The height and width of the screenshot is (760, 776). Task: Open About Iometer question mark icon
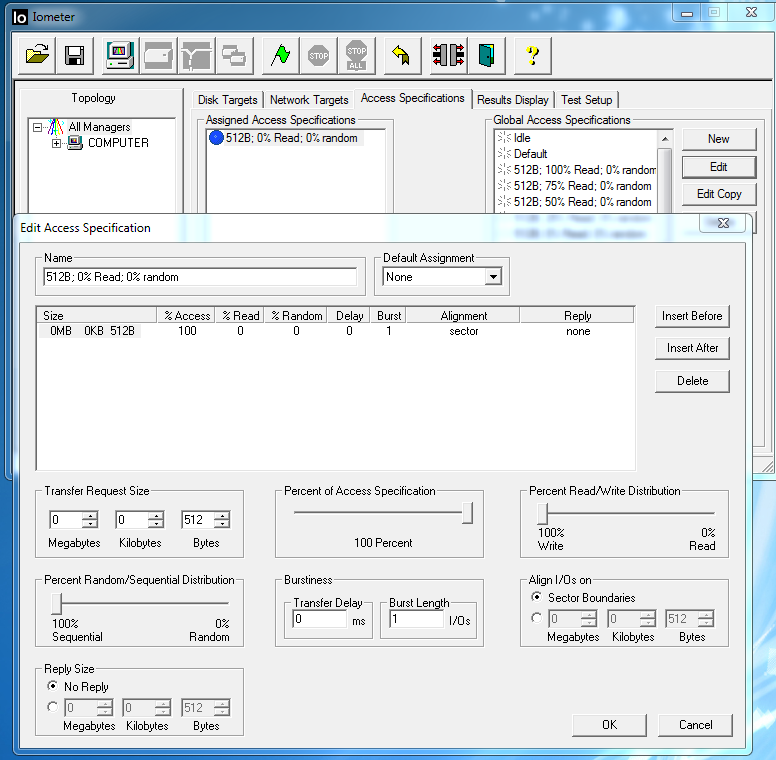click(533, 55)
